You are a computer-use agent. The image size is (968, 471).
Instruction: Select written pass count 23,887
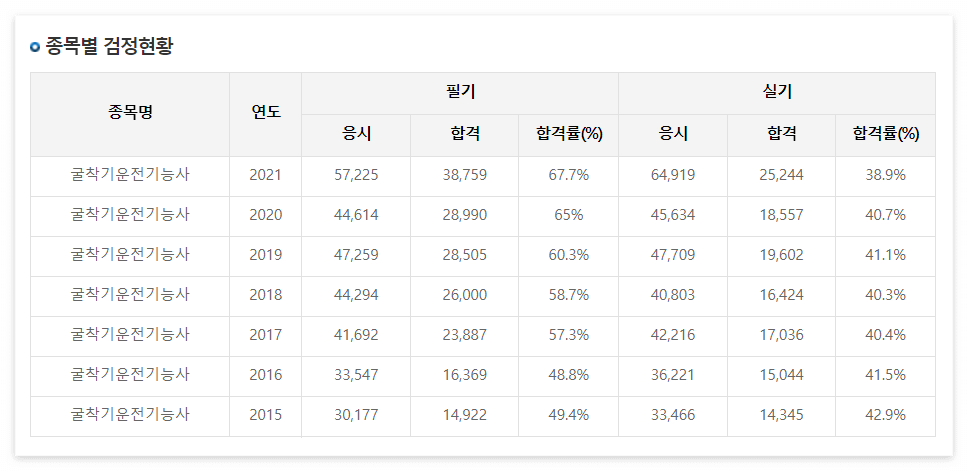coord(464,335)
